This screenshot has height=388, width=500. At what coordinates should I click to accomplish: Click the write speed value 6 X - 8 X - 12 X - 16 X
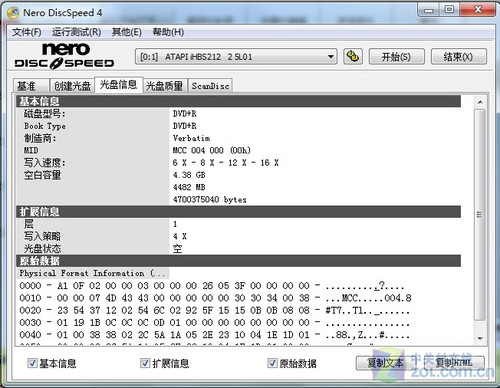coord(226,163)
